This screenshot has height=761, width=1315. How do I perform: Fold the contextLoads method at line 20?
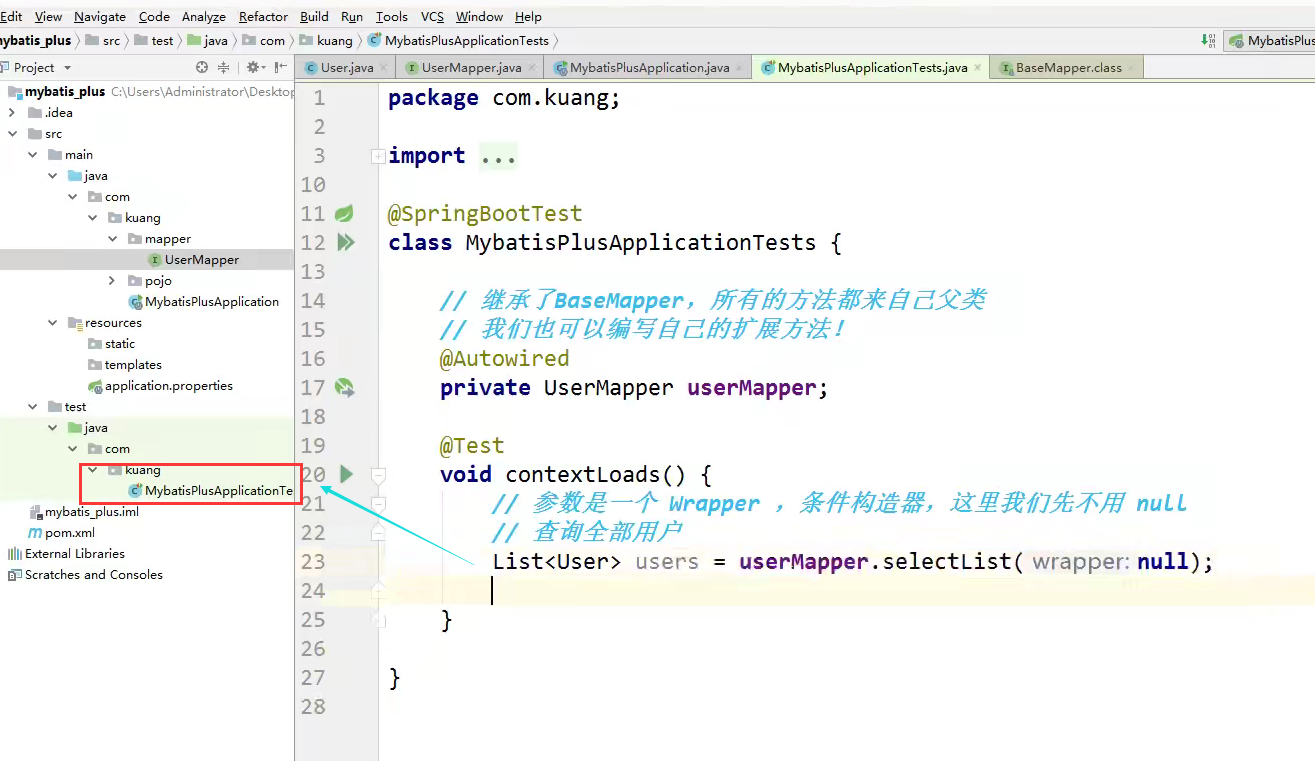pyautogui.click(x=378, y=474)
